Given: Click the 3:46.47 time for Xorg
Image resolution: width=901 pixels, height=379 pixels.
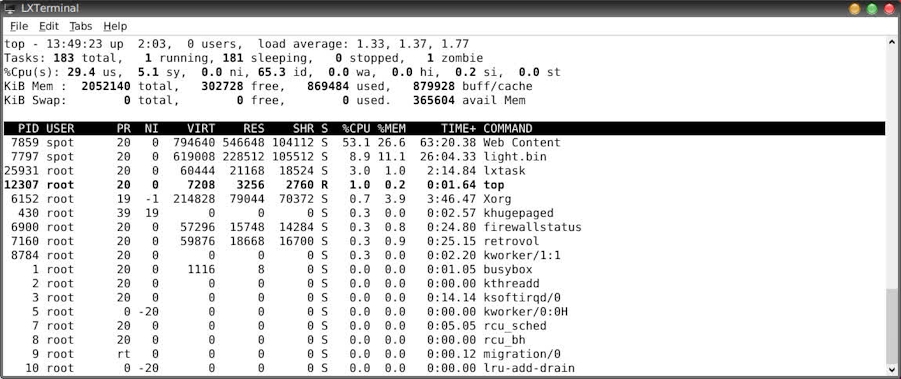Looking at the screenshot, I should click(452, 199).
